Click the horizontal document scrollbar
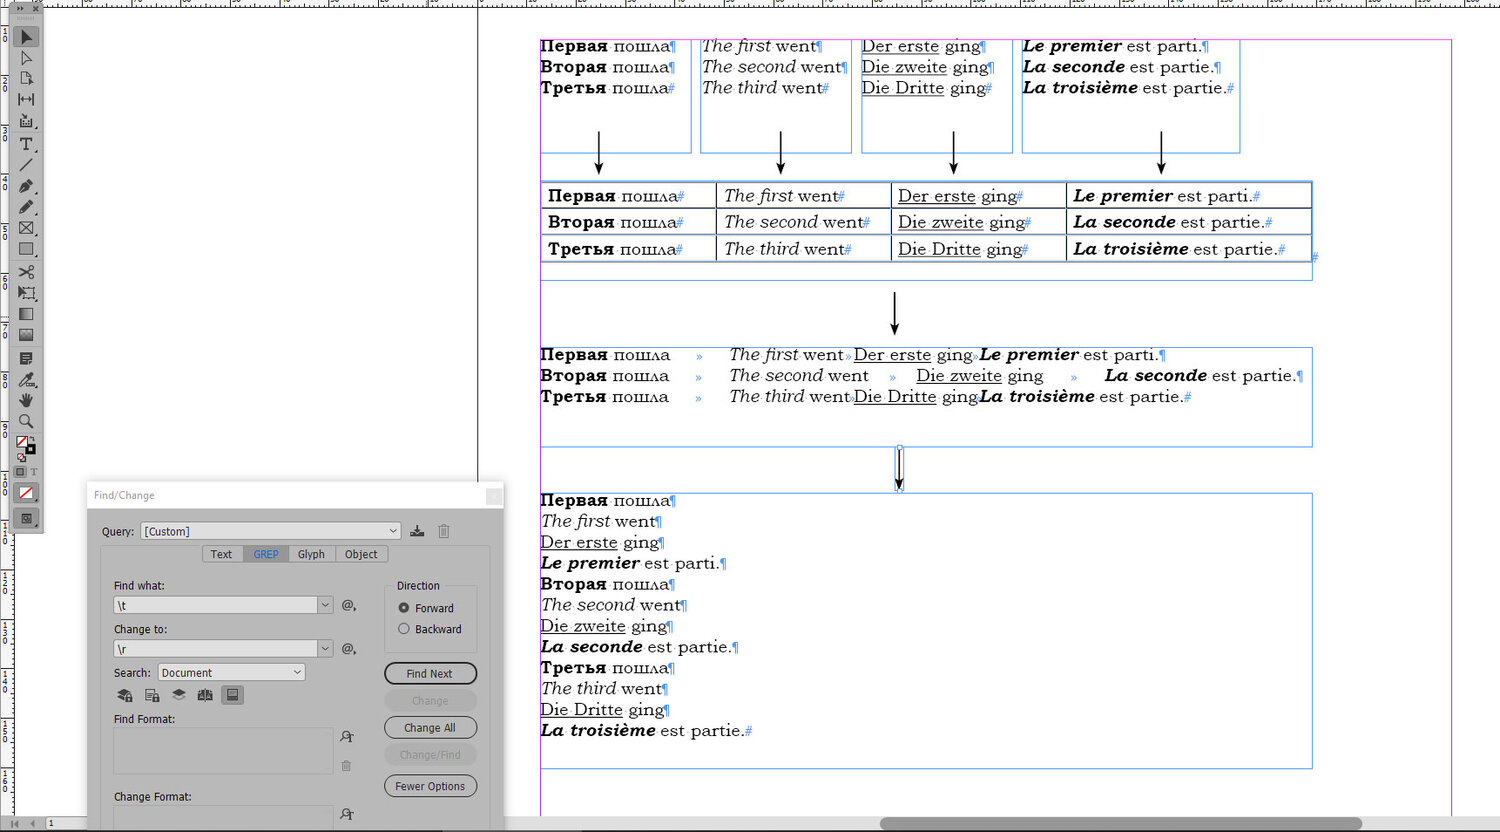The height and width of the screenshot is (832, 1500). [1120, 824]
